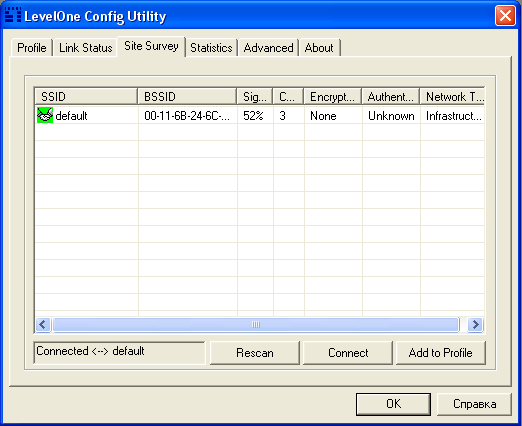Click the Unknown authentication cell
The height and width of the screenshot is (426, 522).
[x=391, y=116]
